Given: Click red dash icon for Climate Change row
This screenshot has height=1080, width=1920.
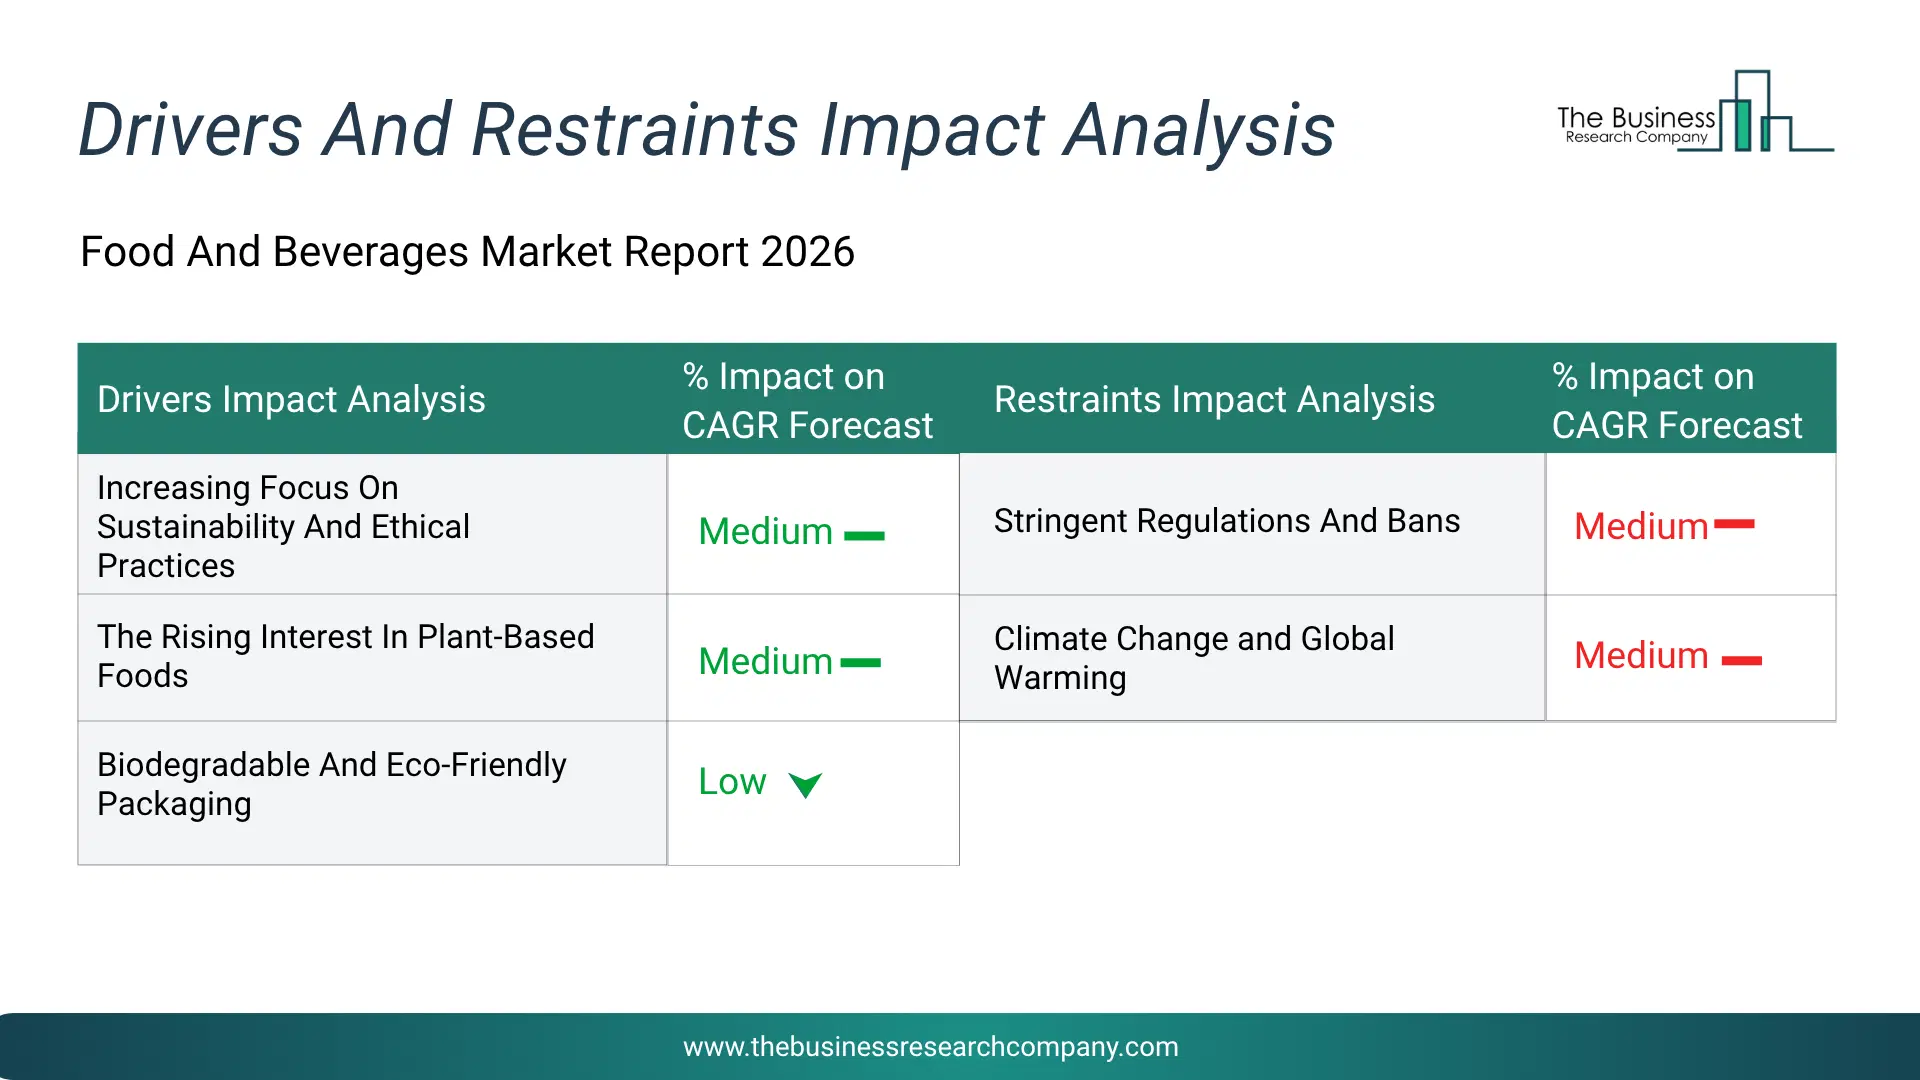Looking at the screenshot, I should click(1742, 660).
